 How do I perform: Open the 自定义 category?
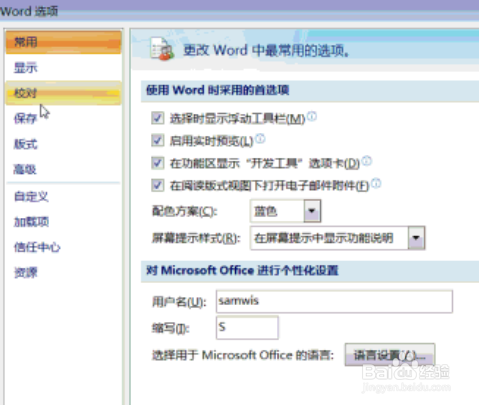[63, 196]
